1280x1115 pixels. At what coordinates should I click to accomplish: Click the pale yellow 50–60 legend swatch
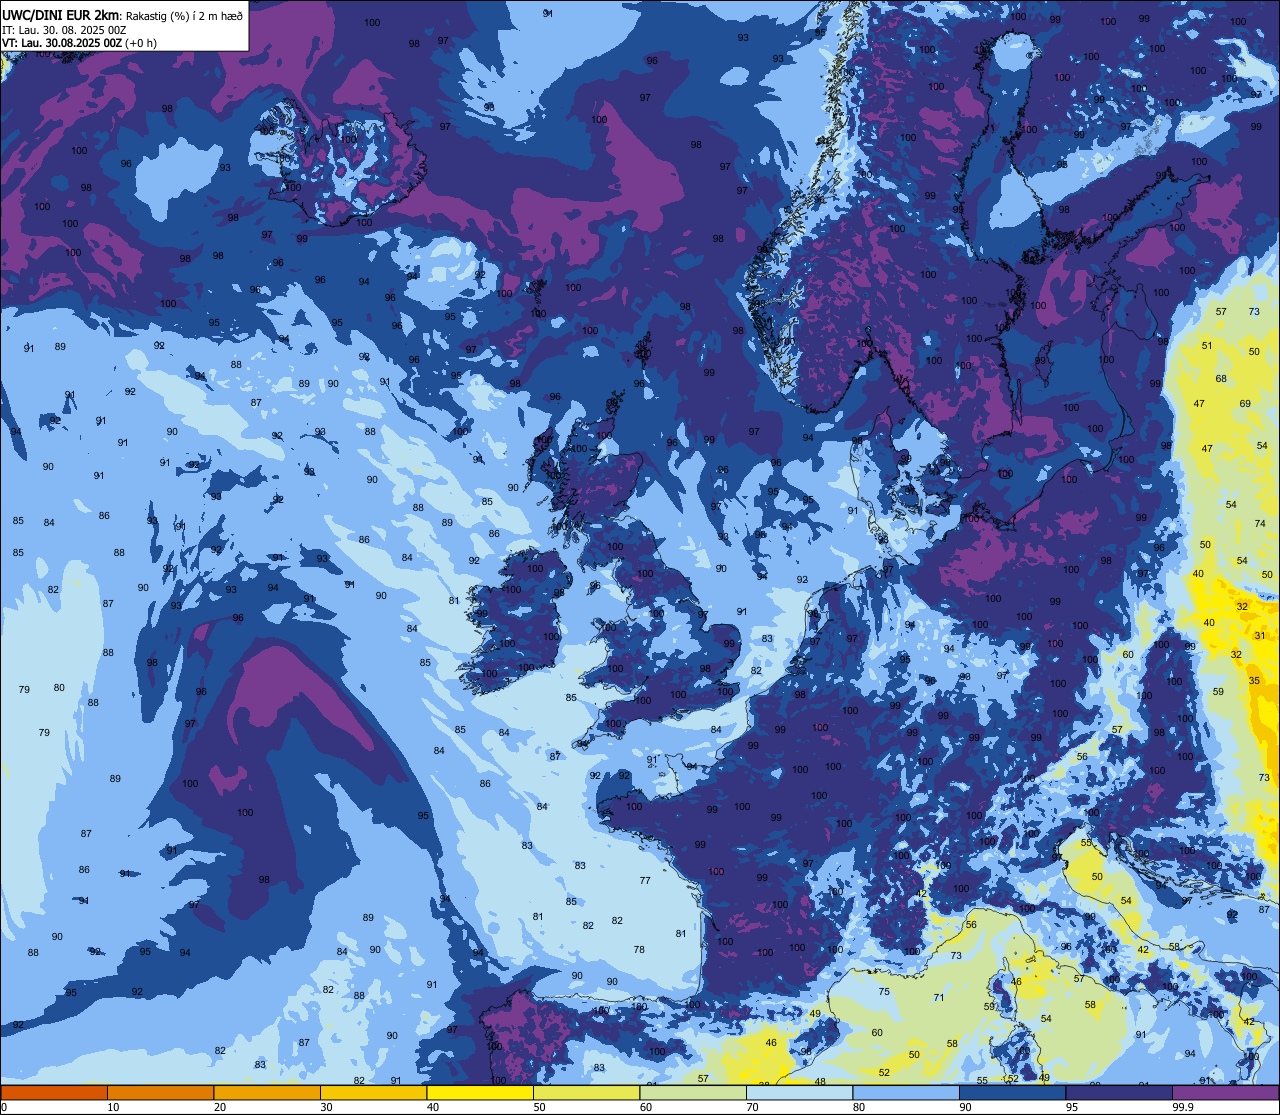coord(586,1092)
